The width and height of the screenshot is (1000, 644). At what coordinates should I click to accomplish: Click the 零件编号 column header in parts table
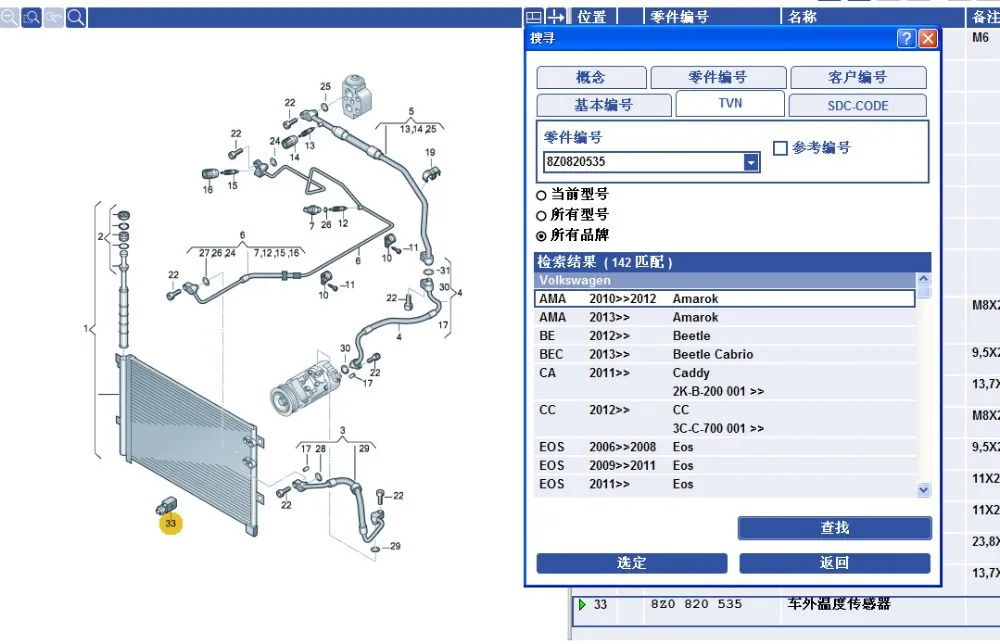(712, 17)
